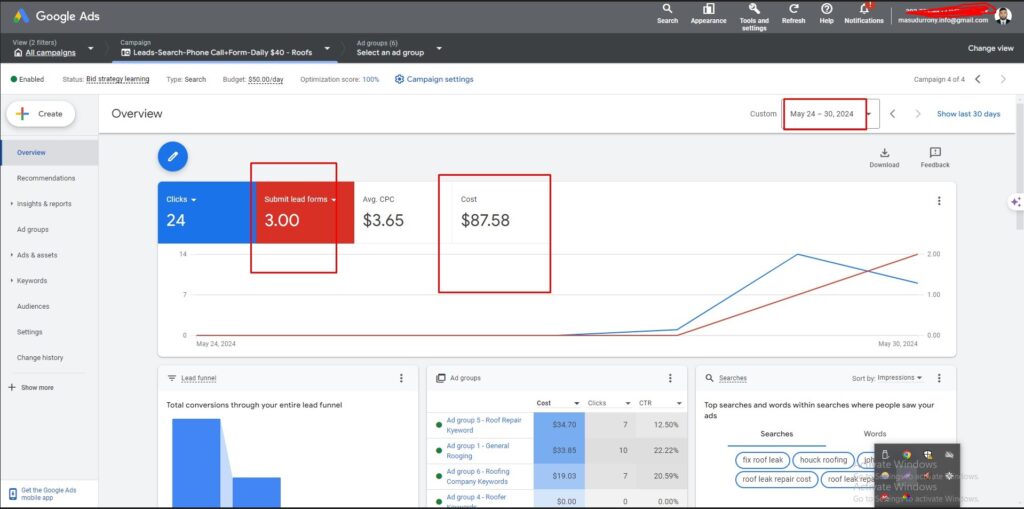
Task: Expand the Submit lead forms metric dropdown
Action: click(x=334, y=200)
